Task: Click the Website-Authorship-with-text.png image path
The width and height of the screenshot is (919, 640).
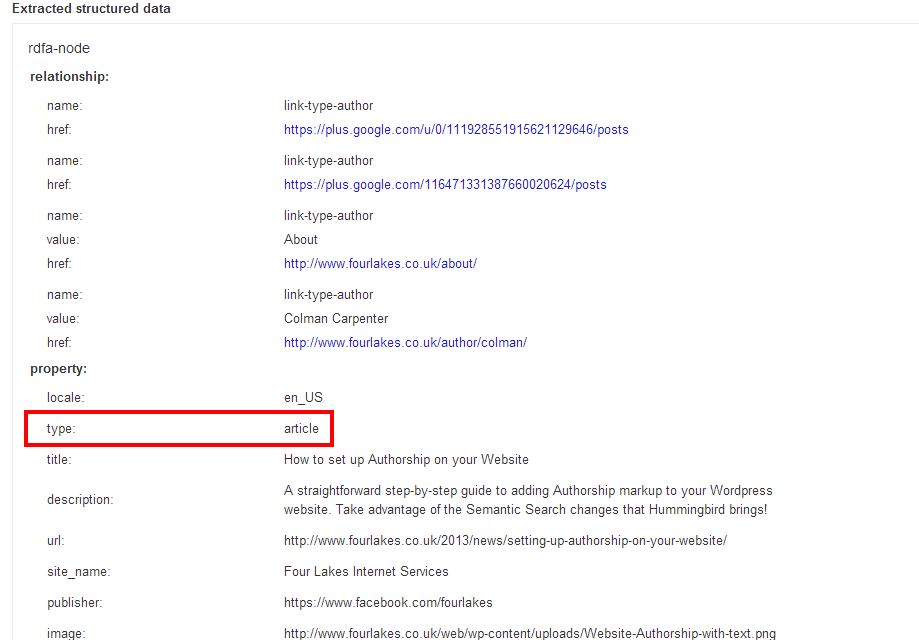Action: (x=529, y=633)
